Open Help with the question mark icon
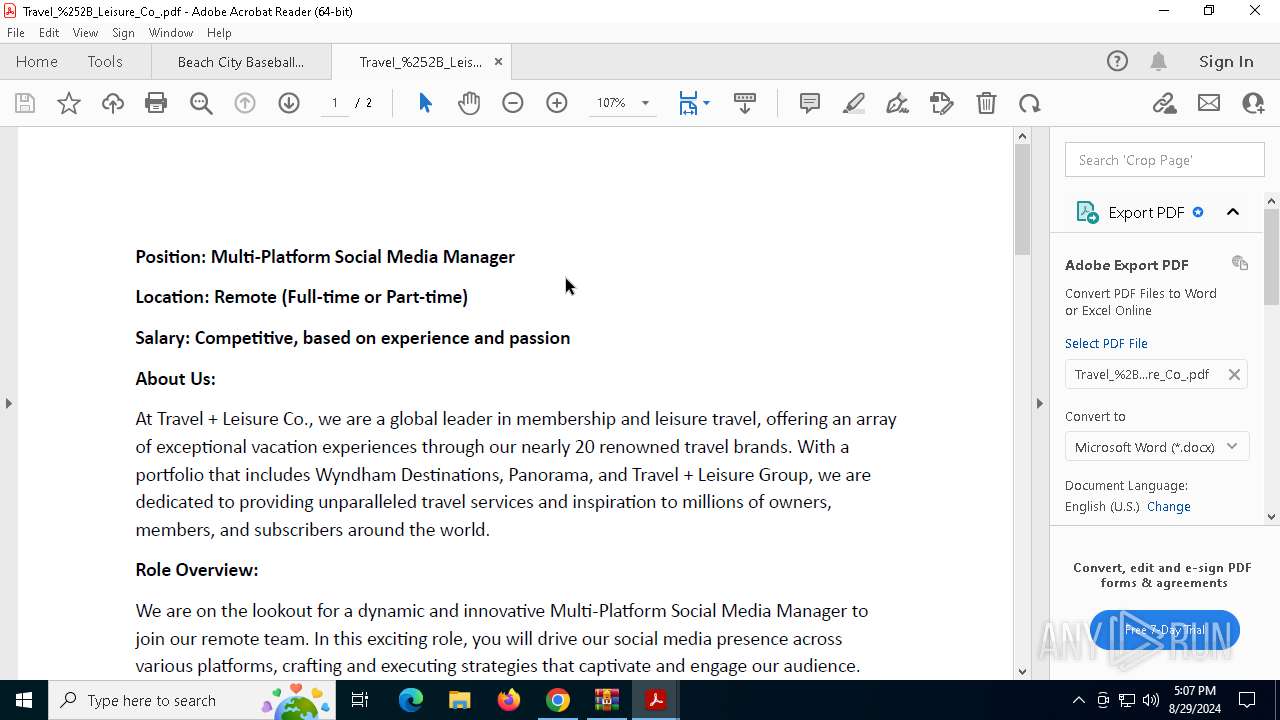This screenshot has width=1280, height=720. 1117,61
